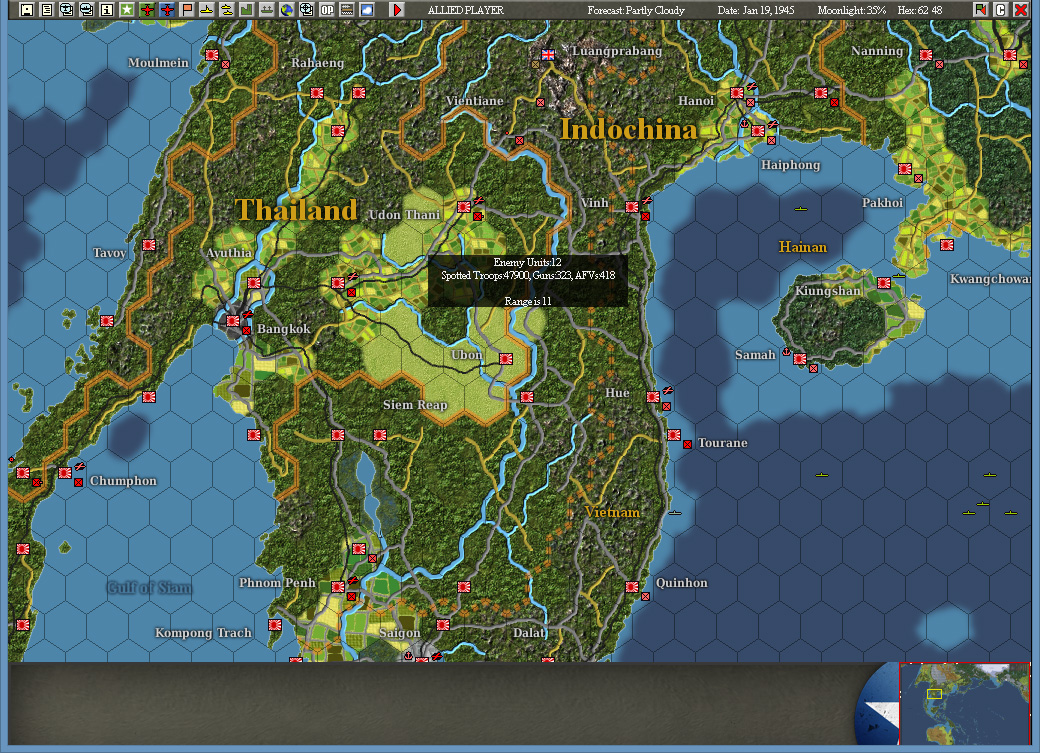
Task: Select the Japanese unit beside Chumphon
Action: point(65,473)
